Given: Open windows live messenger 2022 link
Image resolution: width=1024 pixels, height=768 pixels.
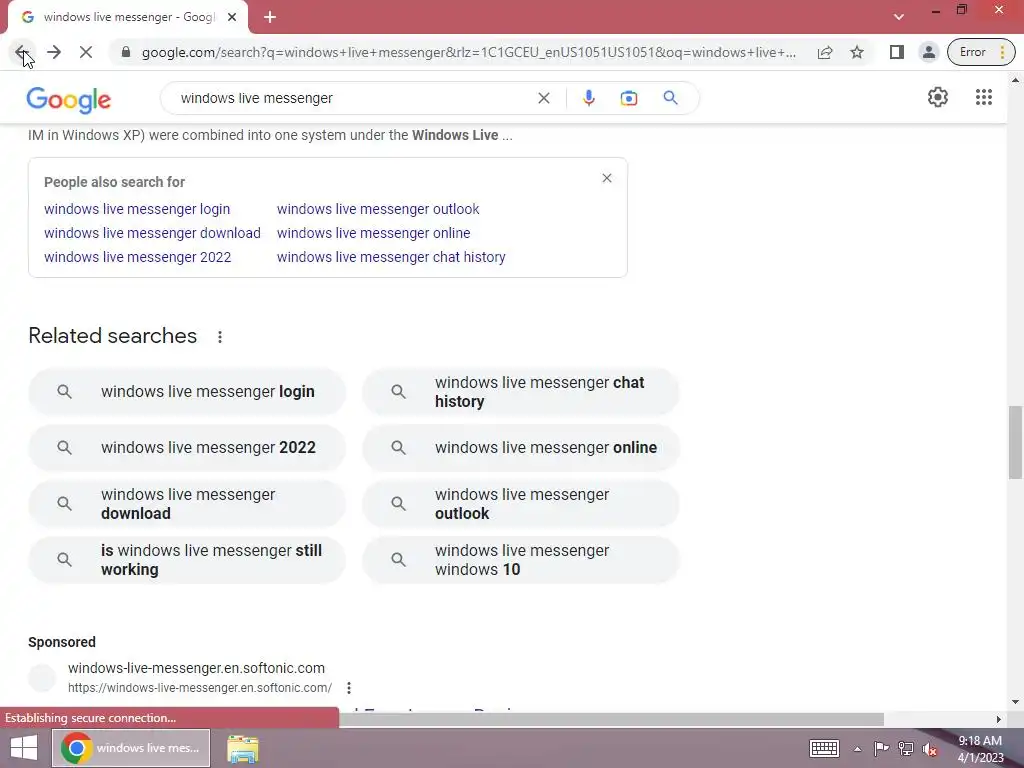Looking at the screenshot, I should pos(138,257).
